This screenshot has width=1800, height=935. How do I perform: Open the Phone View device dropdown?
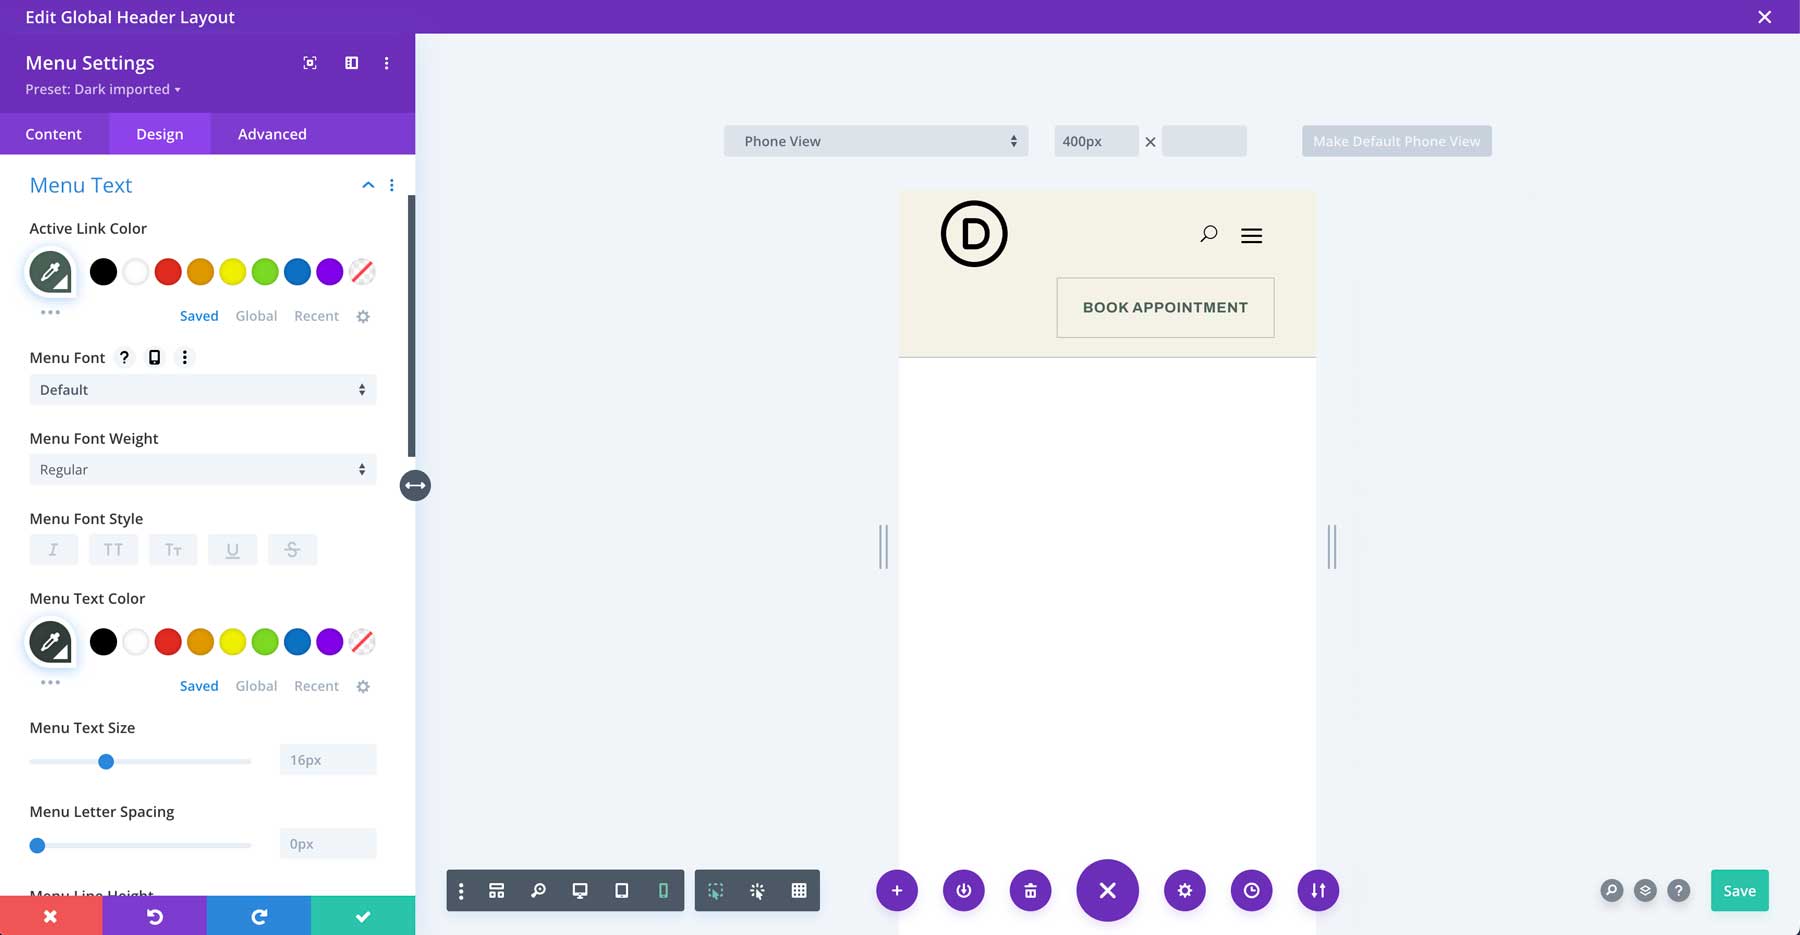[875, 141]
